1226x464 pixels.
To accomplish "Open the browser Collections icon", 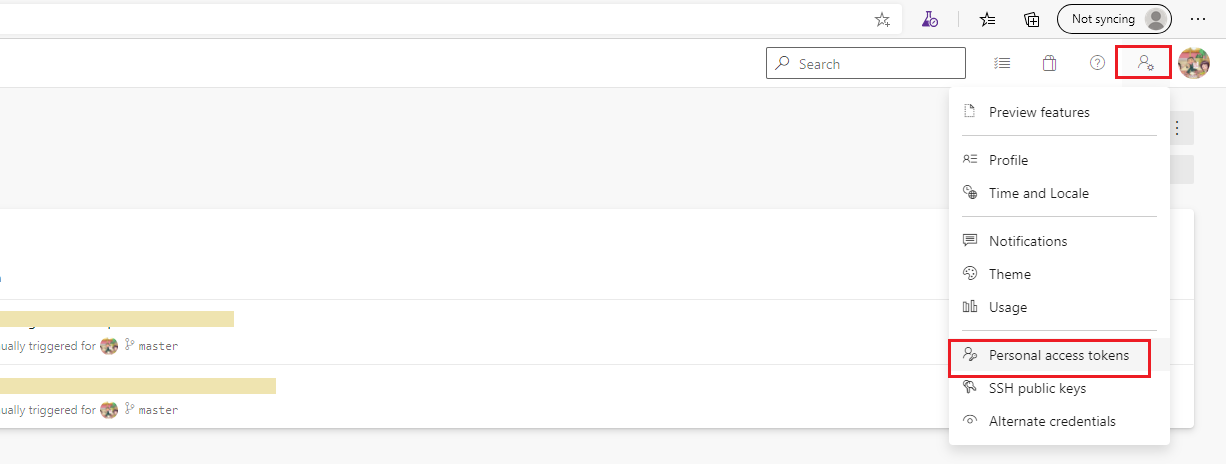I will (x=1032, y=19).
